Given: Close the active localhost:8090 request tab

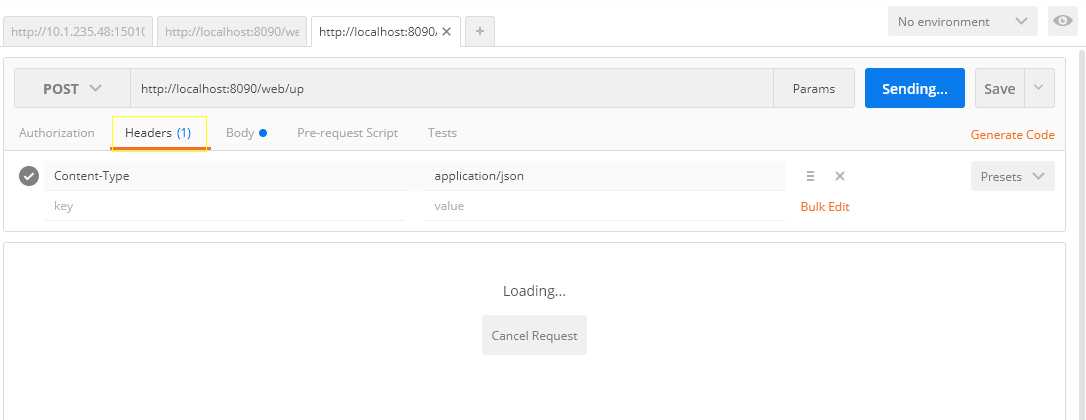Looking at the screenshot, I should (447, 32).
